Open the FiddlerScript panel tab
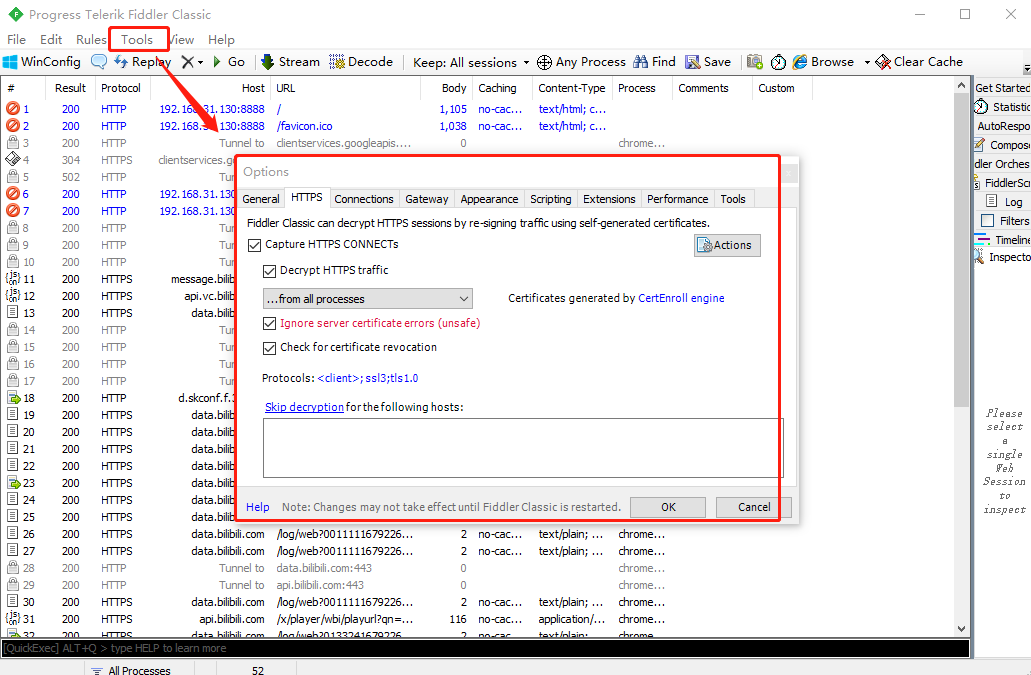 pyautogui.click(x=1002, y=183)
